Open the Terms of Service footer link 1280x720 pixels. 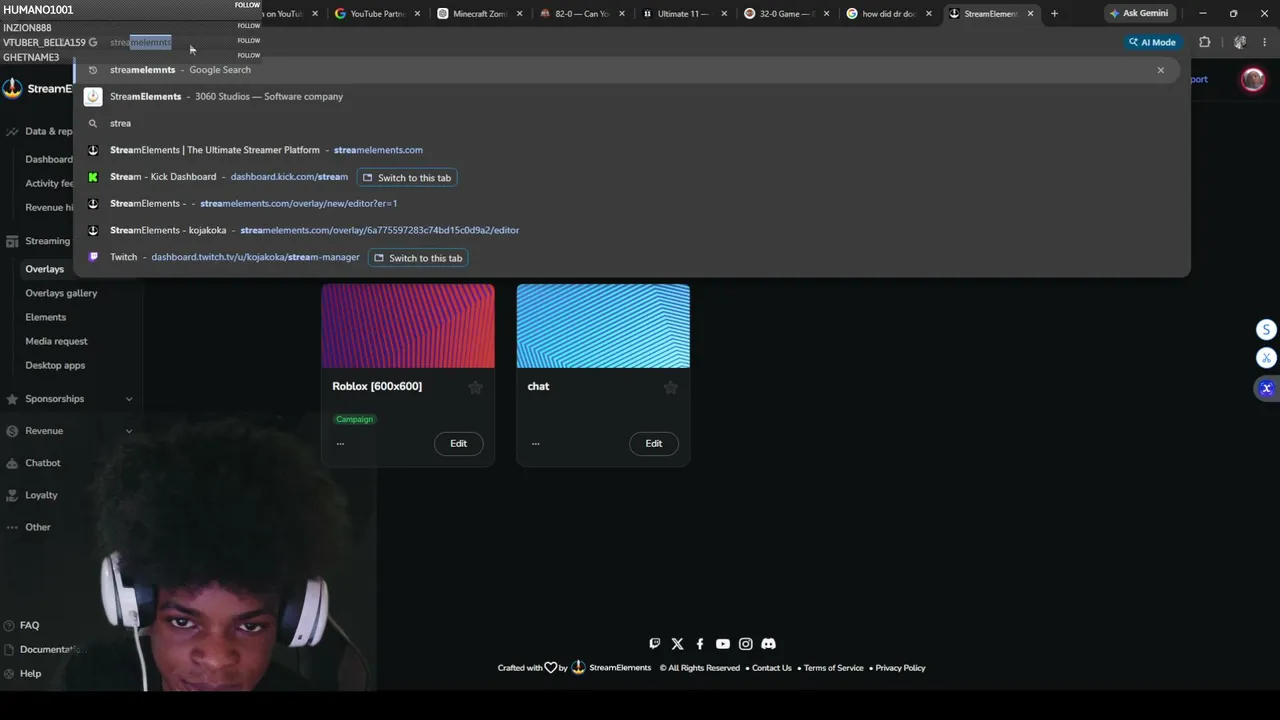pos(833,668)
